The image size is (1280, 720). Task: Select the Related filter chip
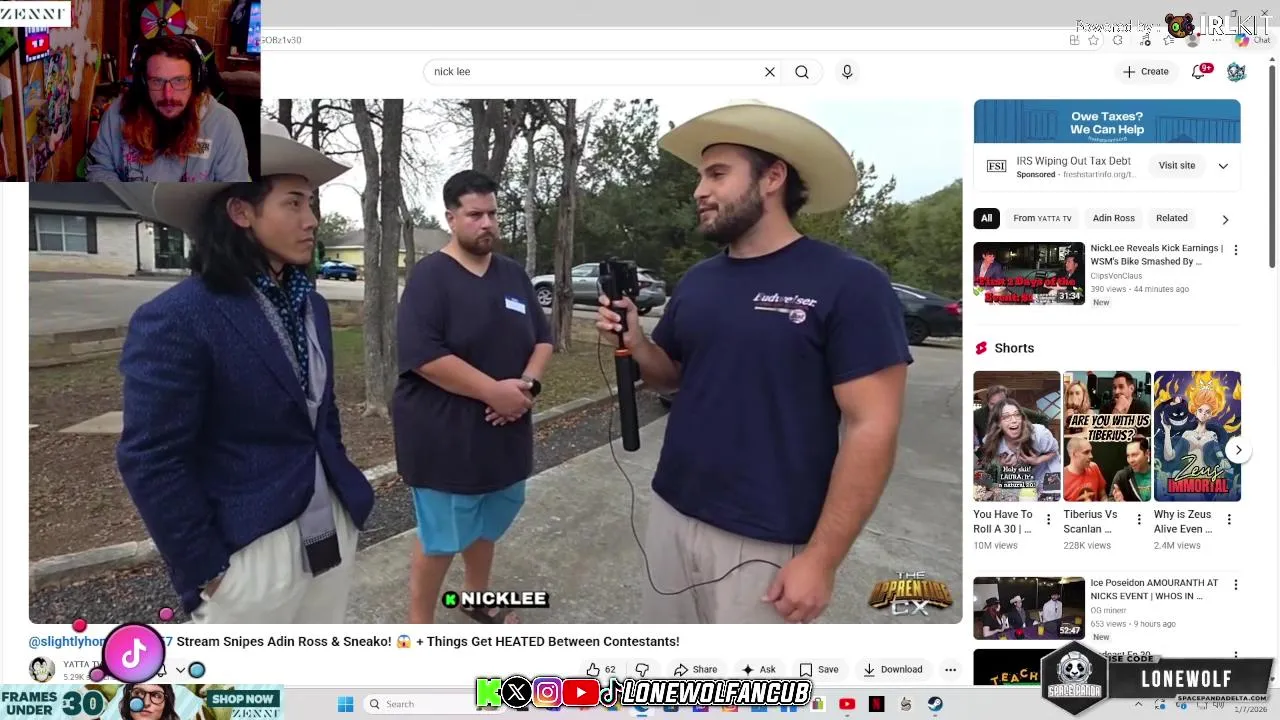pos(1172,218)
